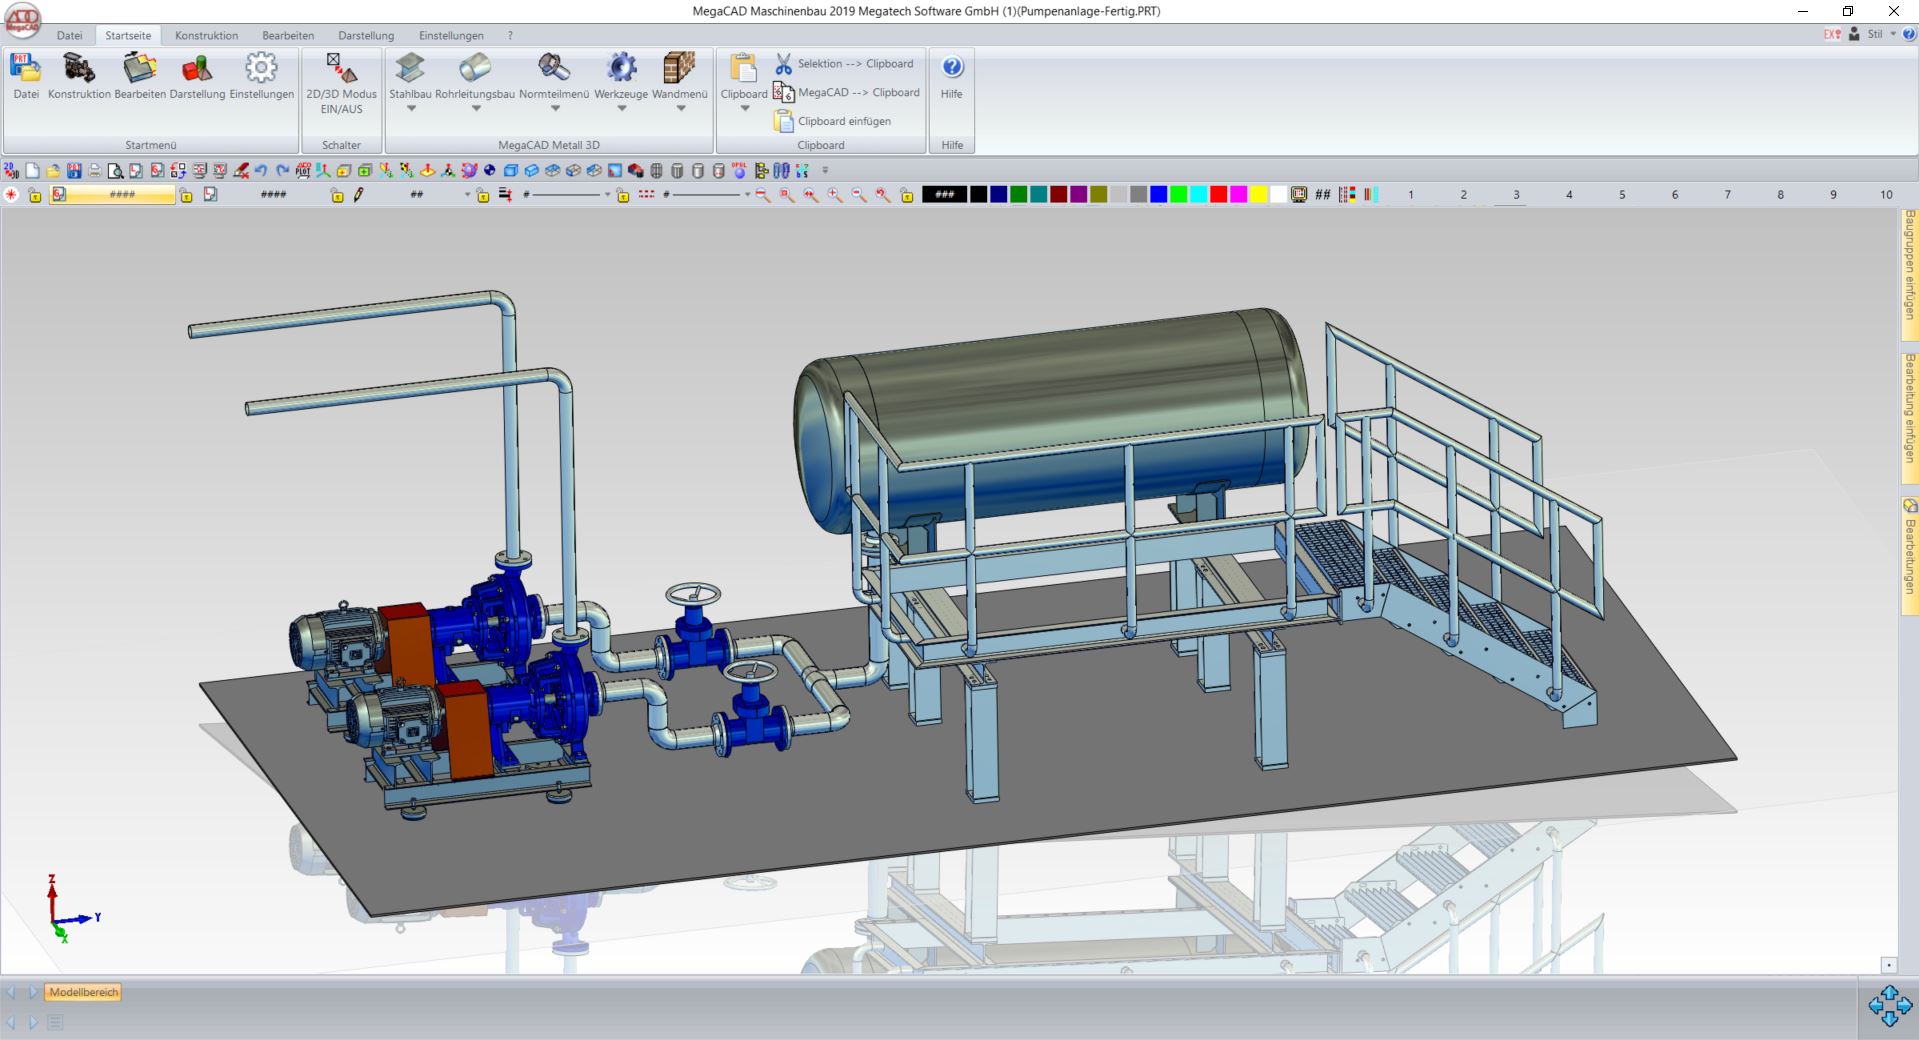Click the zoom-in magnifier icon
The width and height of the screenshot is (1919, 1040).
pos(832,194)
